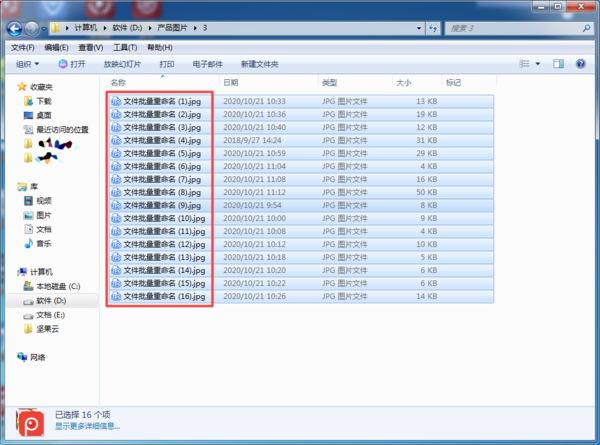This screenshot has width=600, height=445.
Task: Sort by the 大小 column header
Action: (x=404, y=83)
